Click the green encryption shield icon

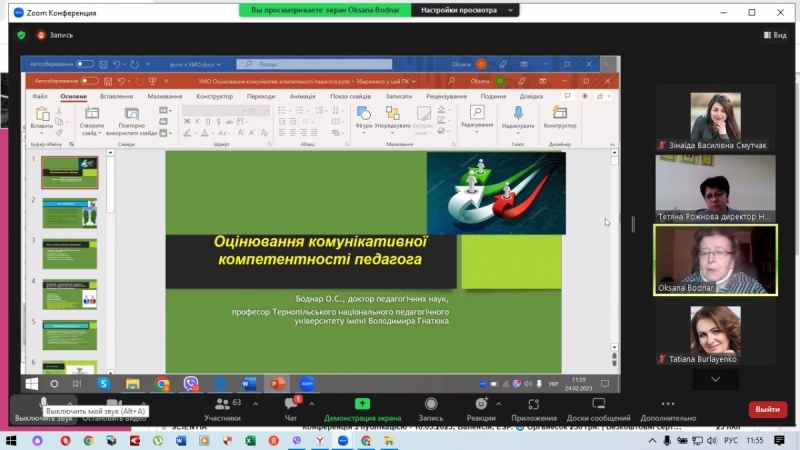click(x=21, y=35)
